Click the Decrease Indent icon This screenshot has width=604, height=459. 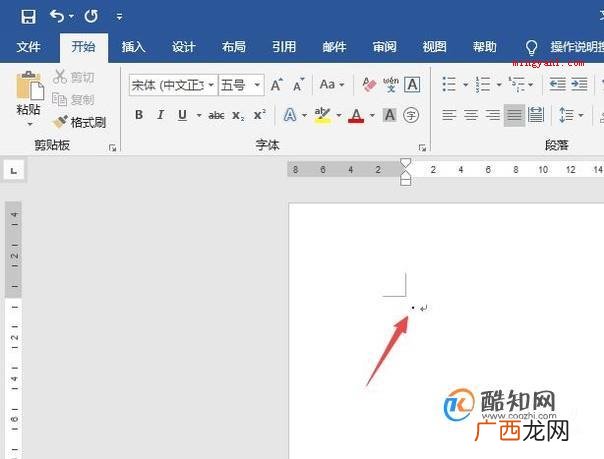pos(557,84)
